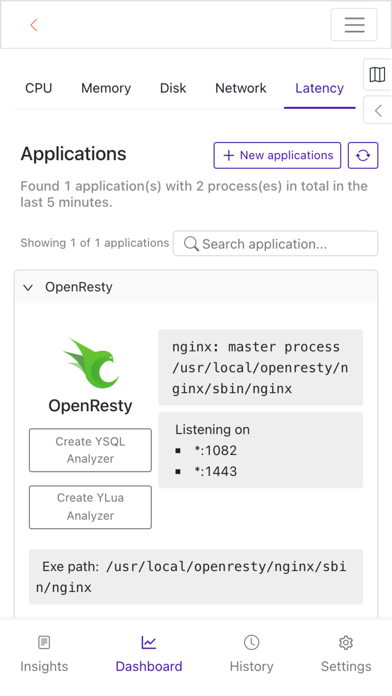Click the OpenResty bird logo
The image size is (392, 696).
pos(91,364)
